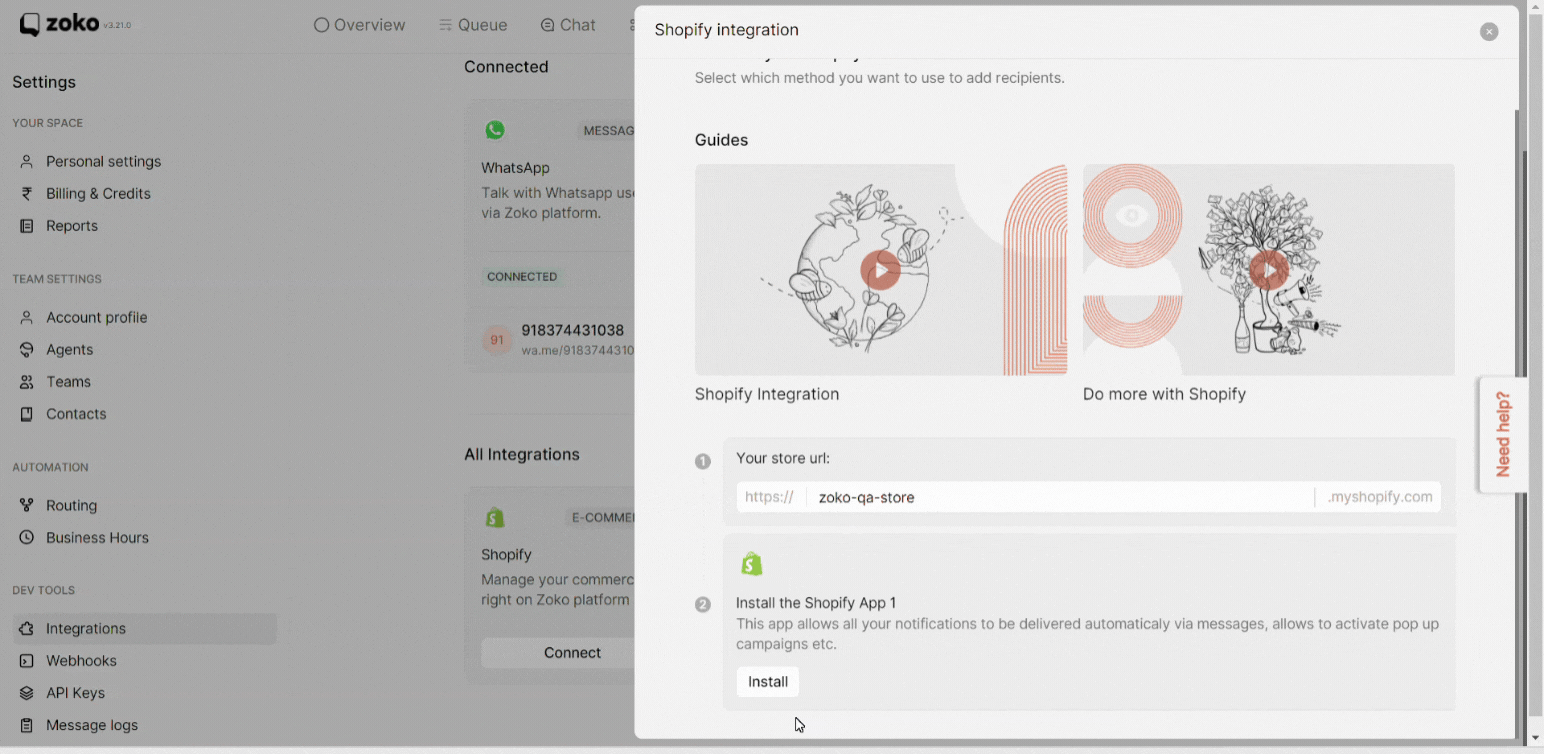The image size is (1544, 754).
Task: Open Contacts page
Action: (76, 413)
